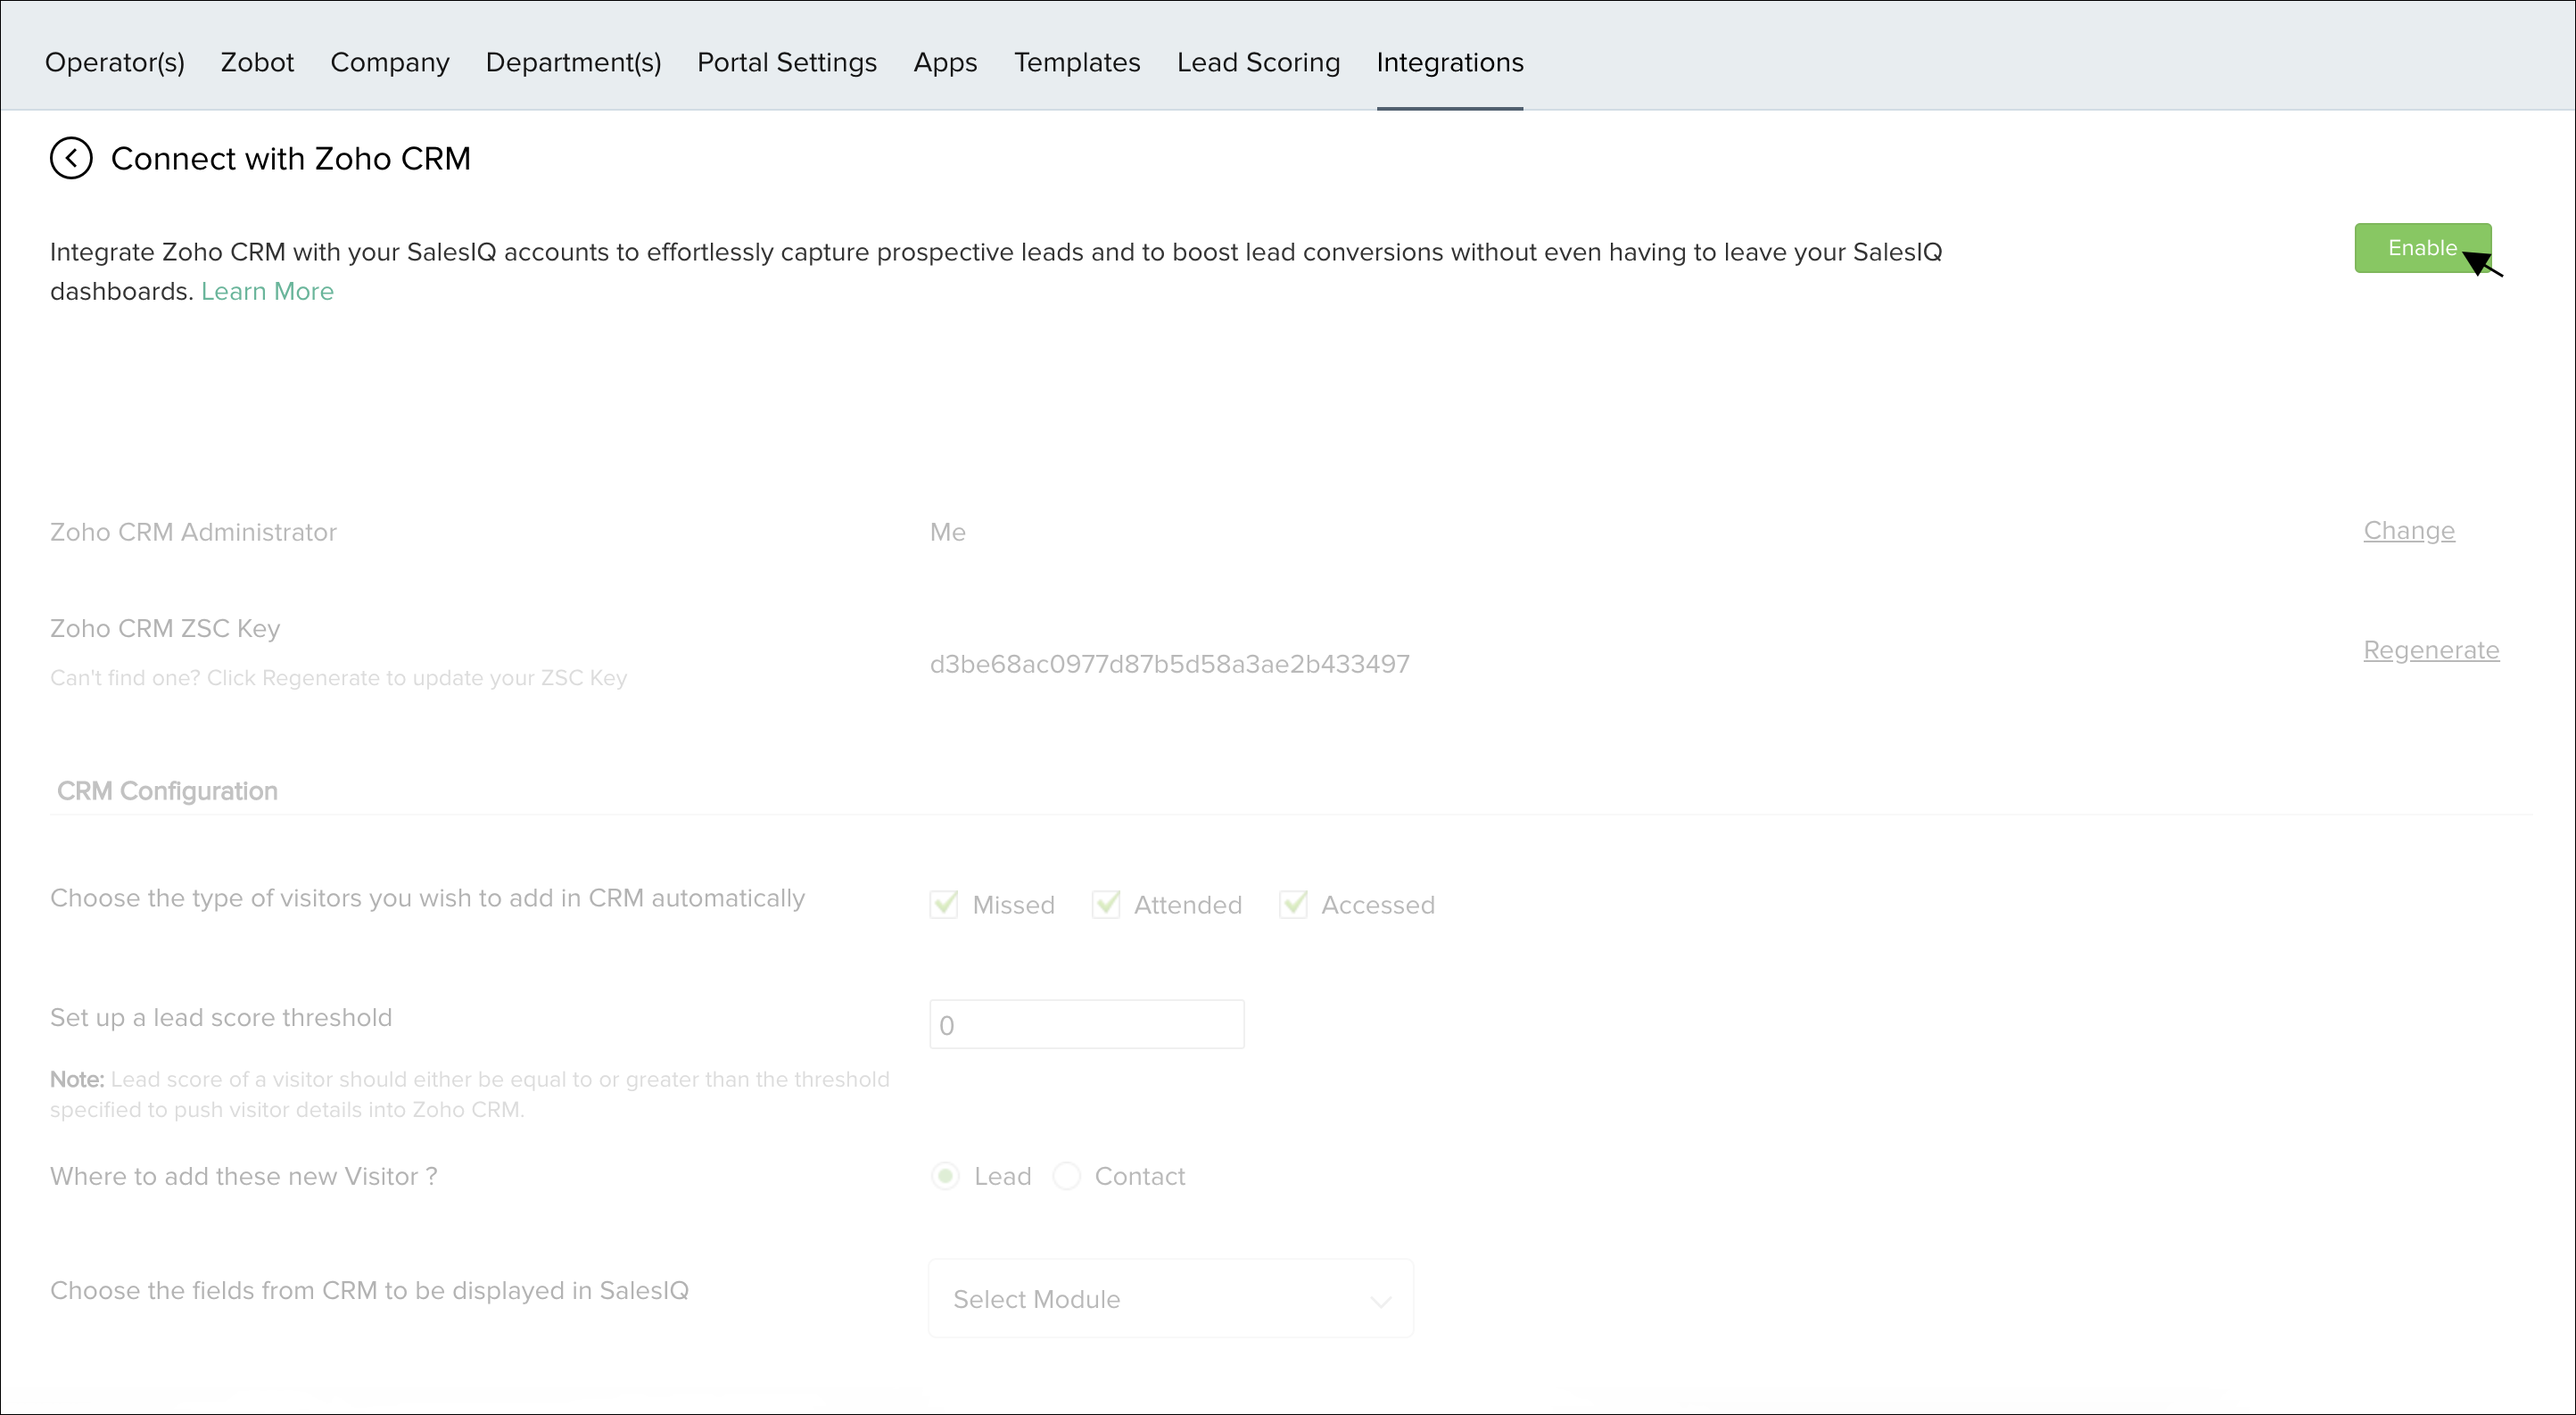Click the 'Connect with Zoho CRM' title
This screenshot has height=1415, width=2576.
[291, 158]
